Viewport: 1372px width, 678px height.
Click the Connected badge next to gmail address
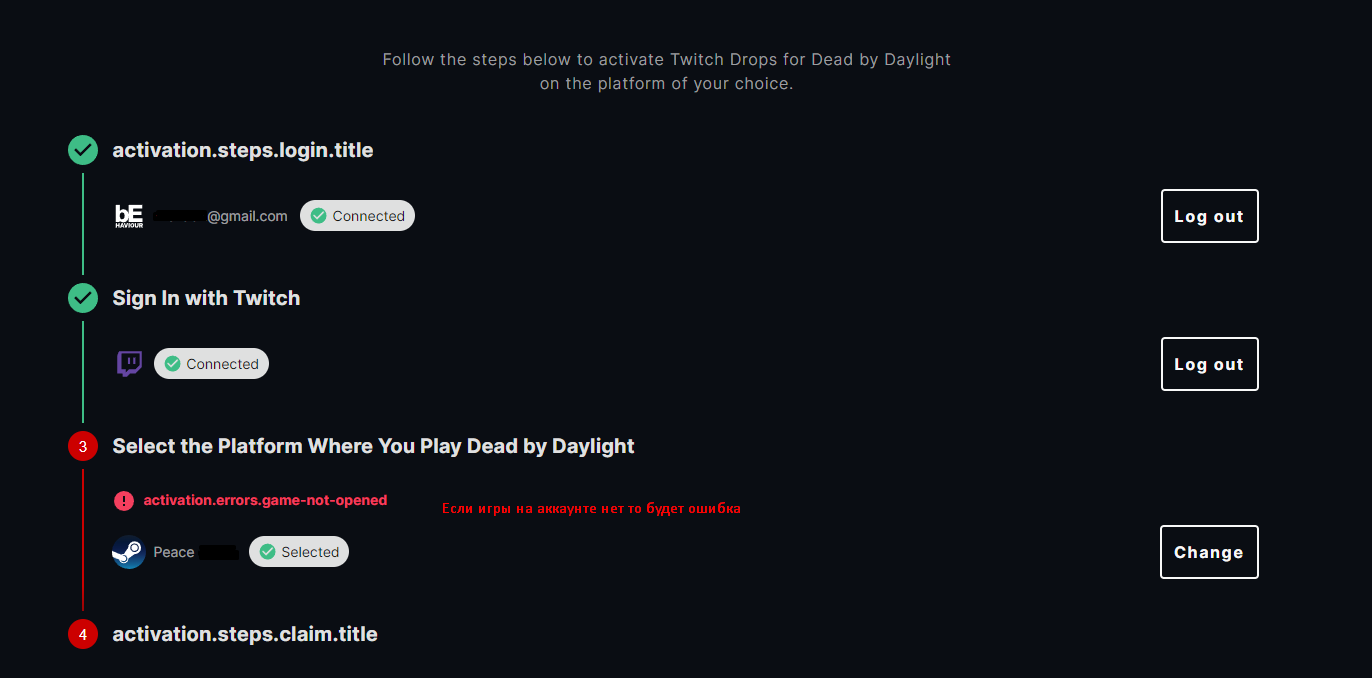tap(357, 216)
